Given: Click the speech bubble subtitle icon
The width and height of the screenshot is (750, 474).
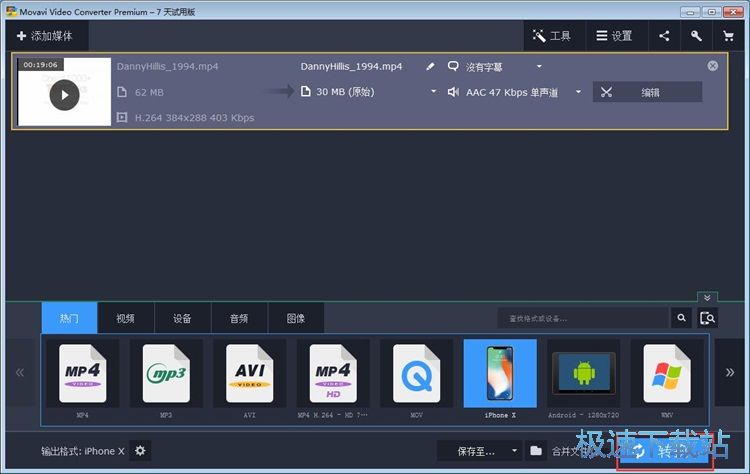Looking at the screenshot, I should 453,66.
